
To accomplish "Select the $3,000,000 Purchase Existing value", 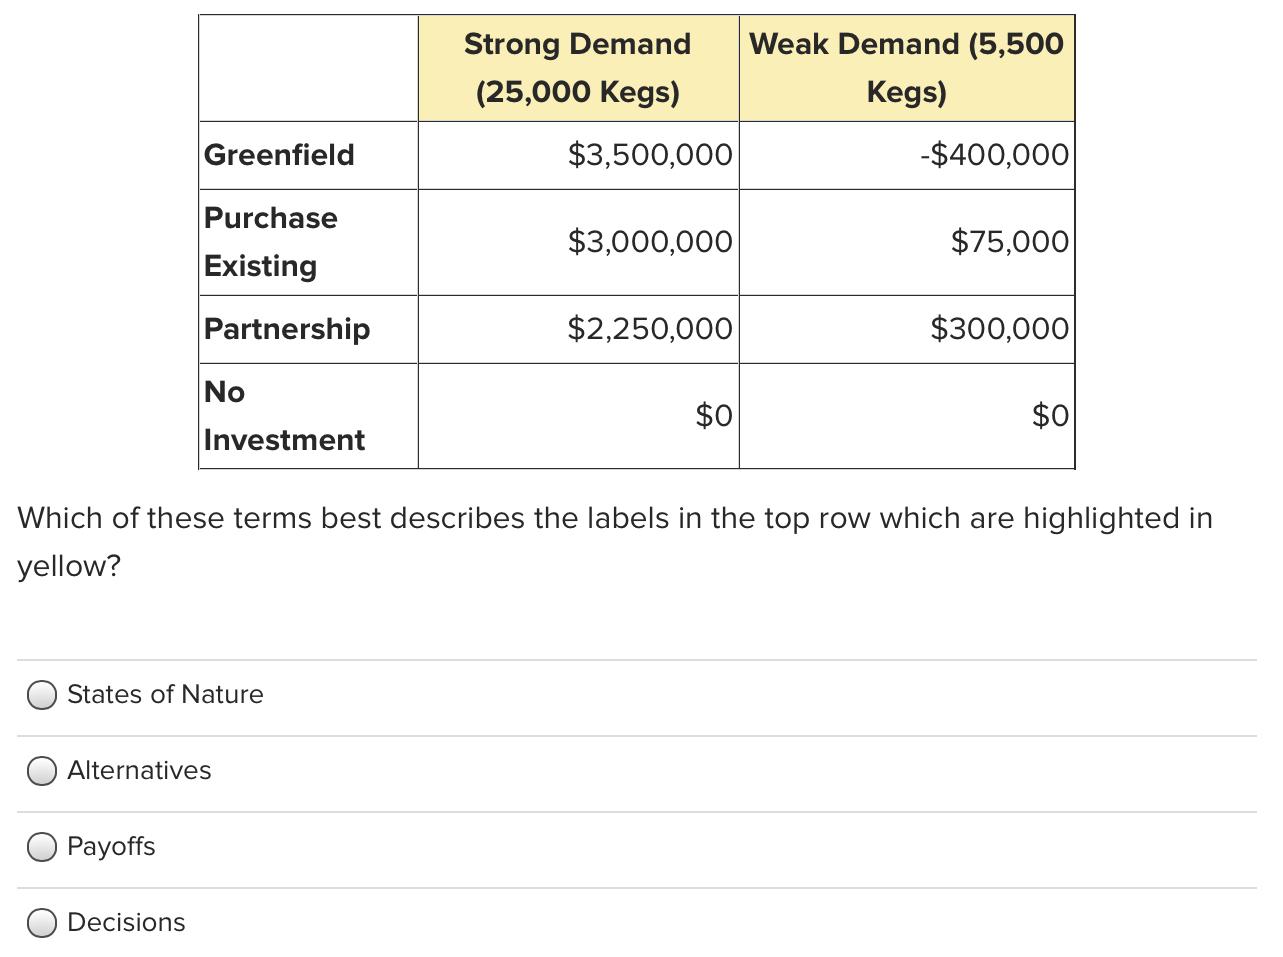I will click(x=650, y=241).
